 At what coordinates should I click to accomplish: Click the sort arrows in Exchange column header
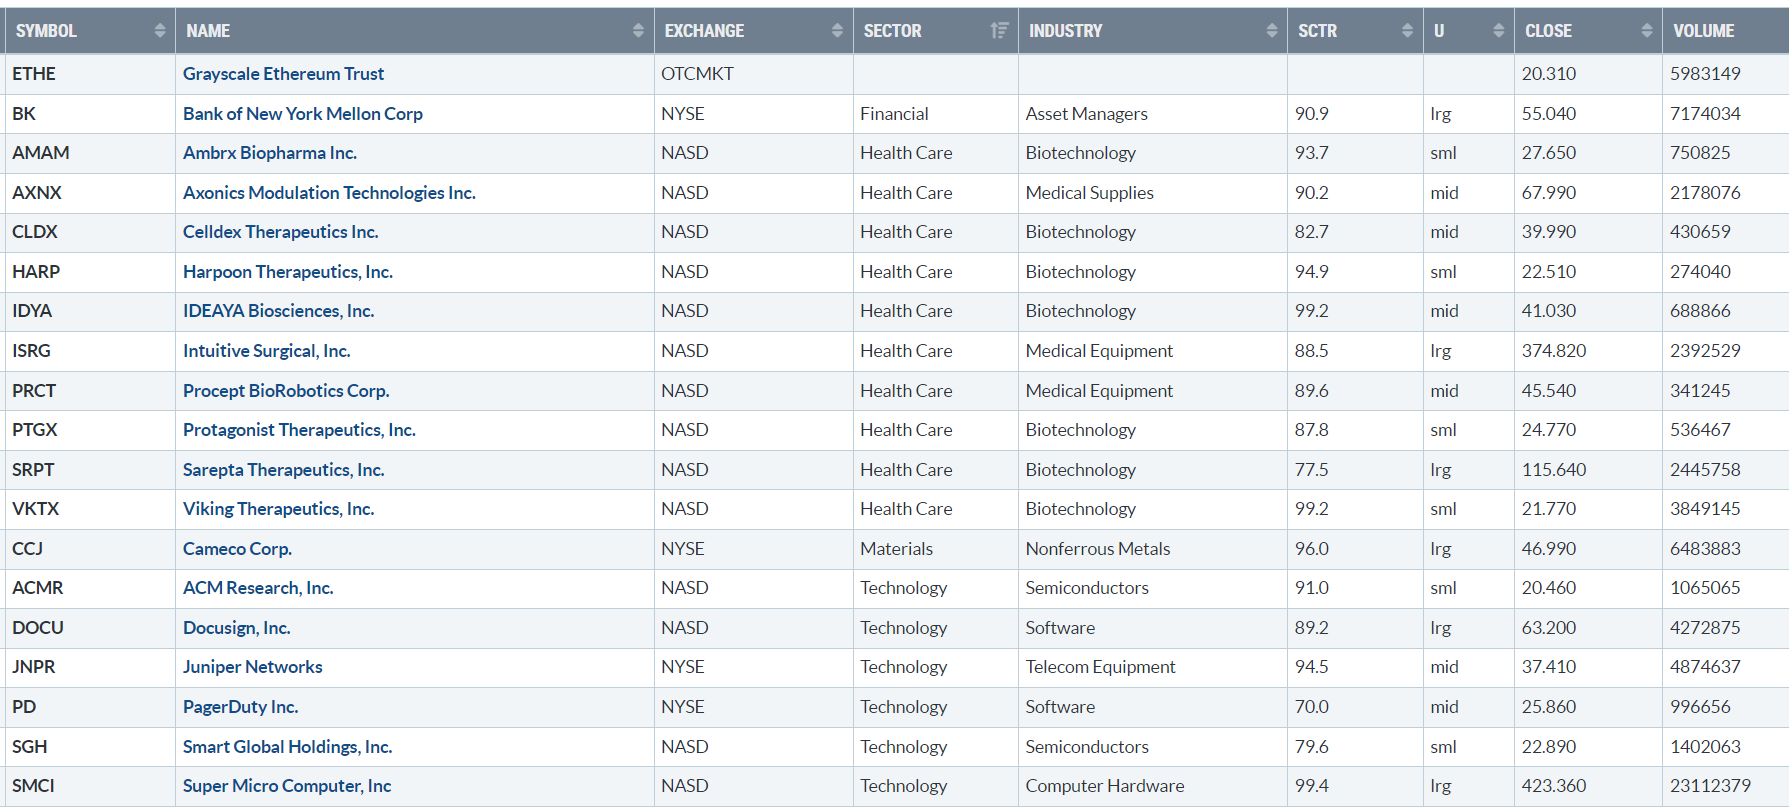(837, 31)
